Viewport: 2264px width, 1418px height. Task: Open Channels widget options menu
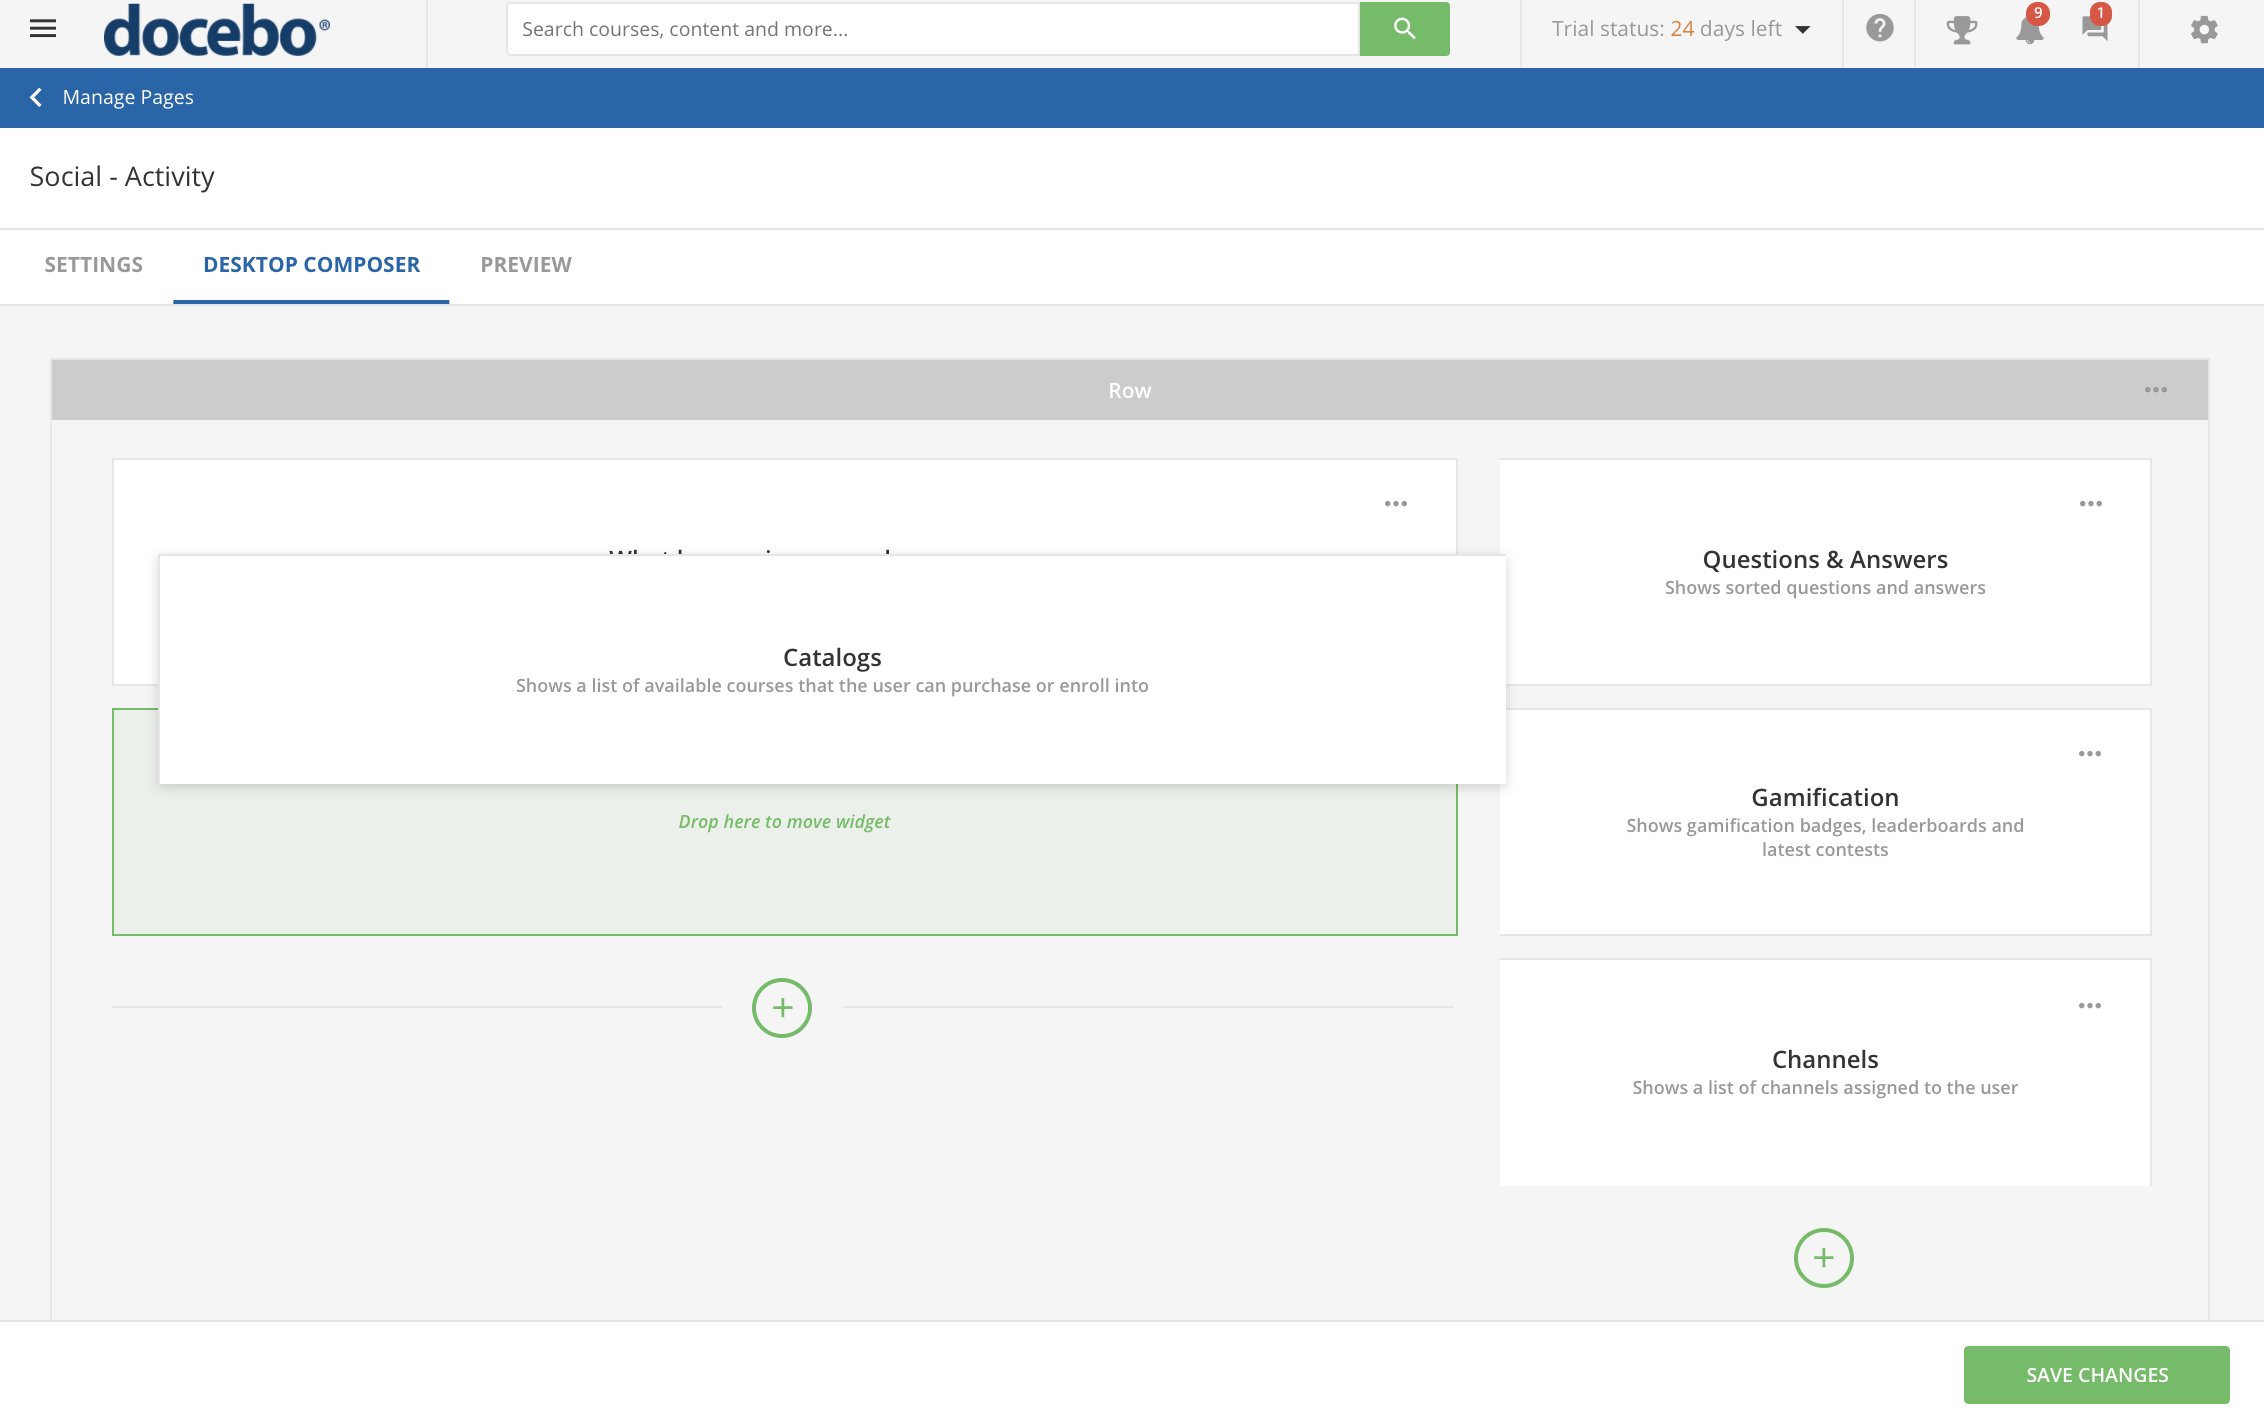pos(2089,1006)
